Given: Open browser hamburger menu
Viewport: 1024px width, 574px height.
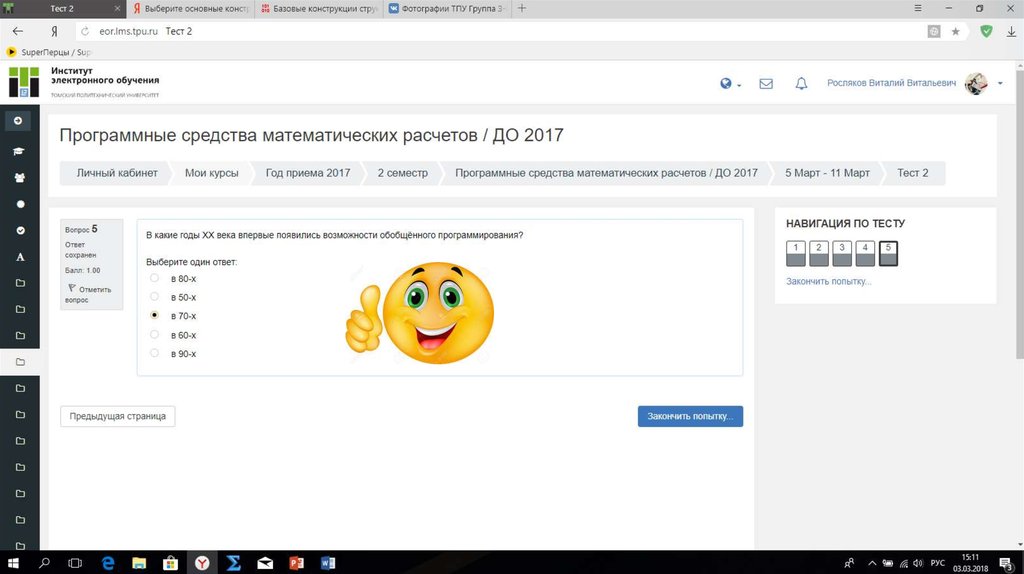Looking at the screenshot, I should tap(918, 8).
